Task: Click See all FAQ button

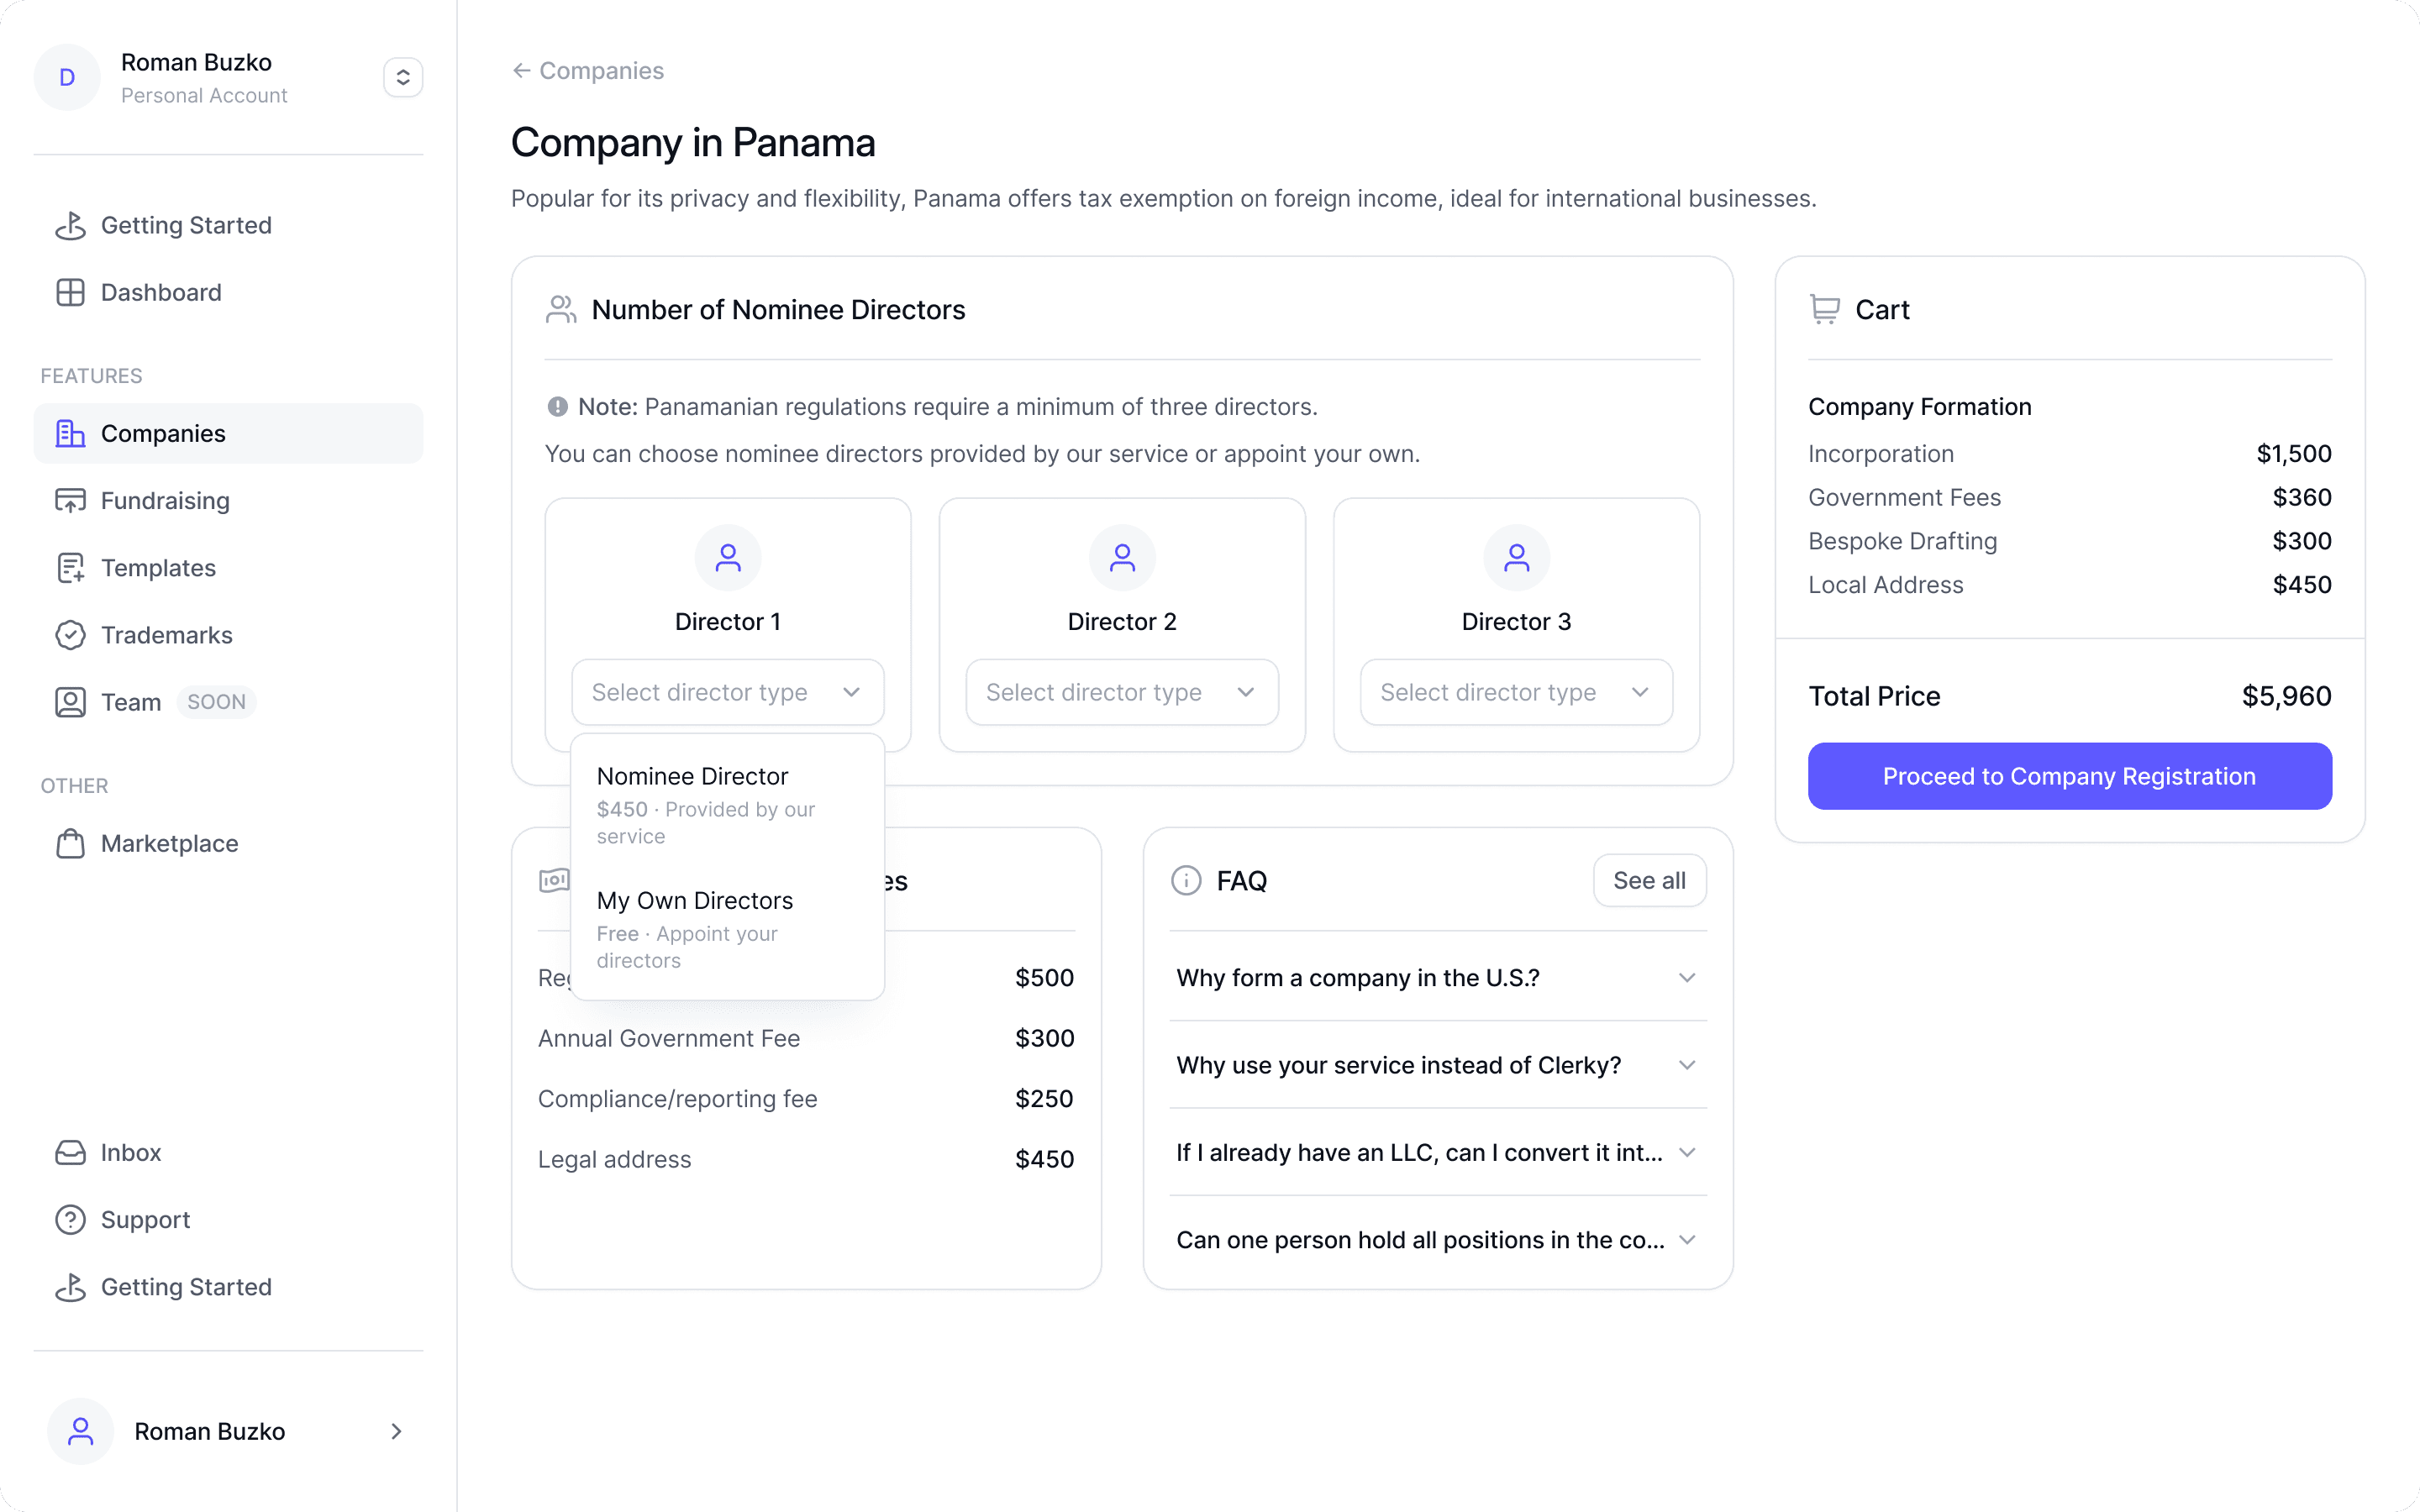Action: [1649, 880]
